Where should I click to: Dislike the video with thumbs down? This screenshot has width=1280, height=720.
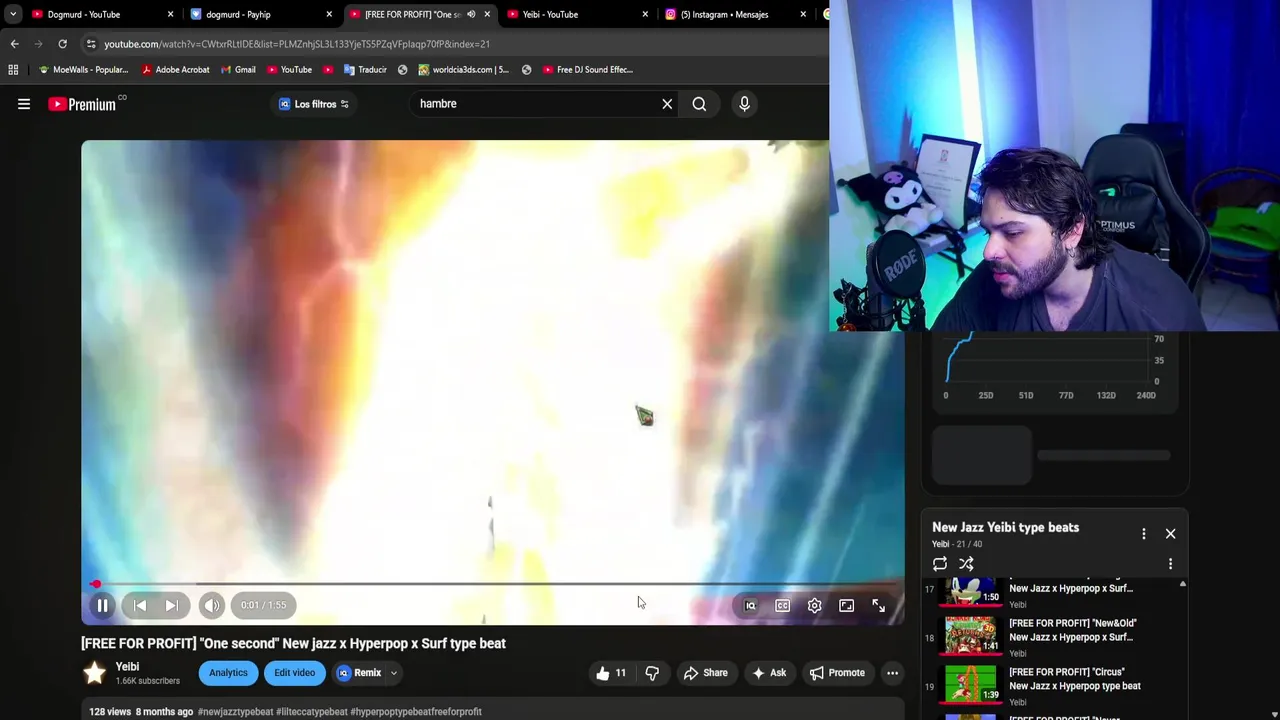tap(652, 673)
